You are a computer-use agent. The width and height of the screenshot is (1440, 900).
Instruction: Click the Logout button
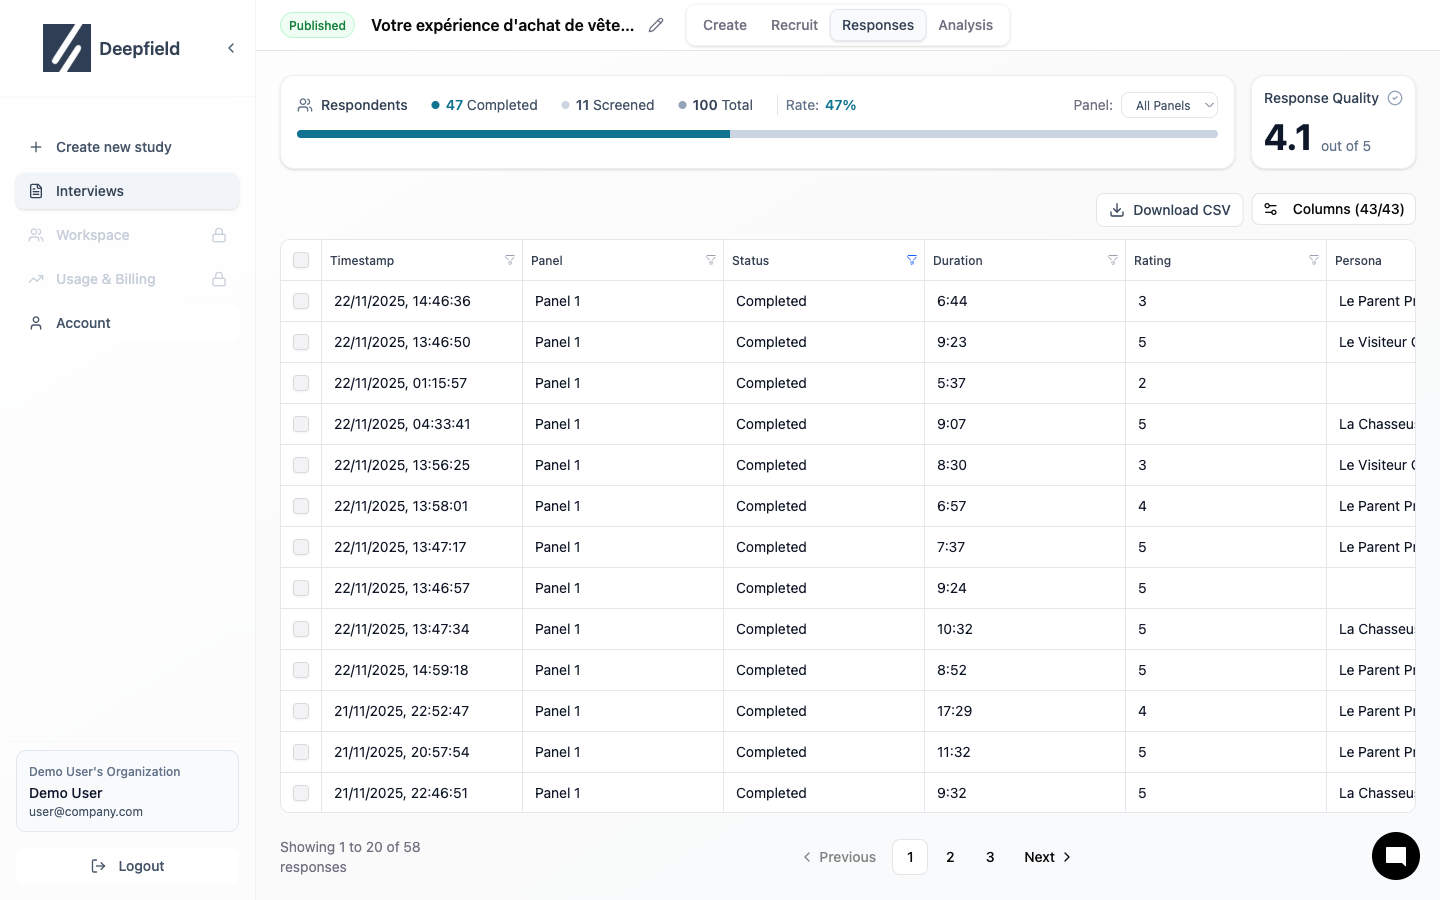point(127,866)
